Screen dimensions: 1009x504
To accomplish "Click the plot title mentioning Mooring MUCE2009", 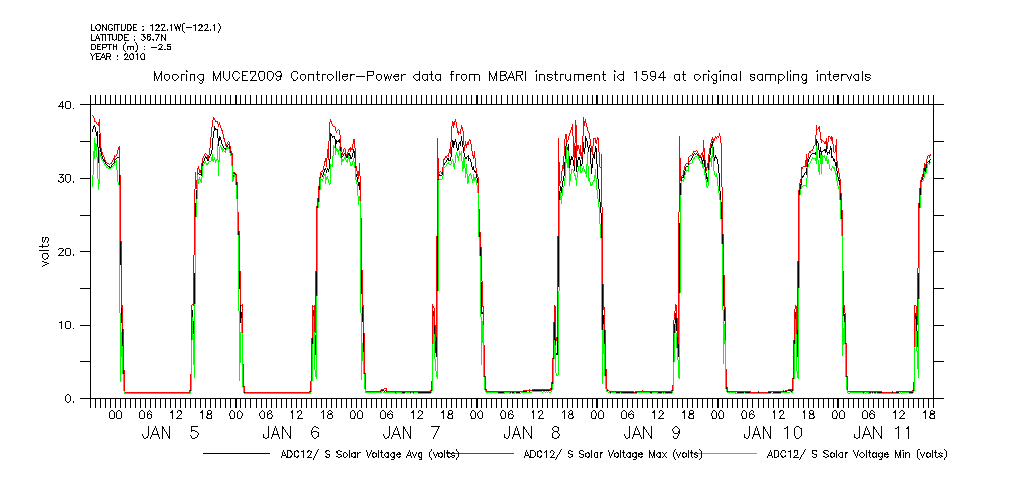I will (511, 76).
